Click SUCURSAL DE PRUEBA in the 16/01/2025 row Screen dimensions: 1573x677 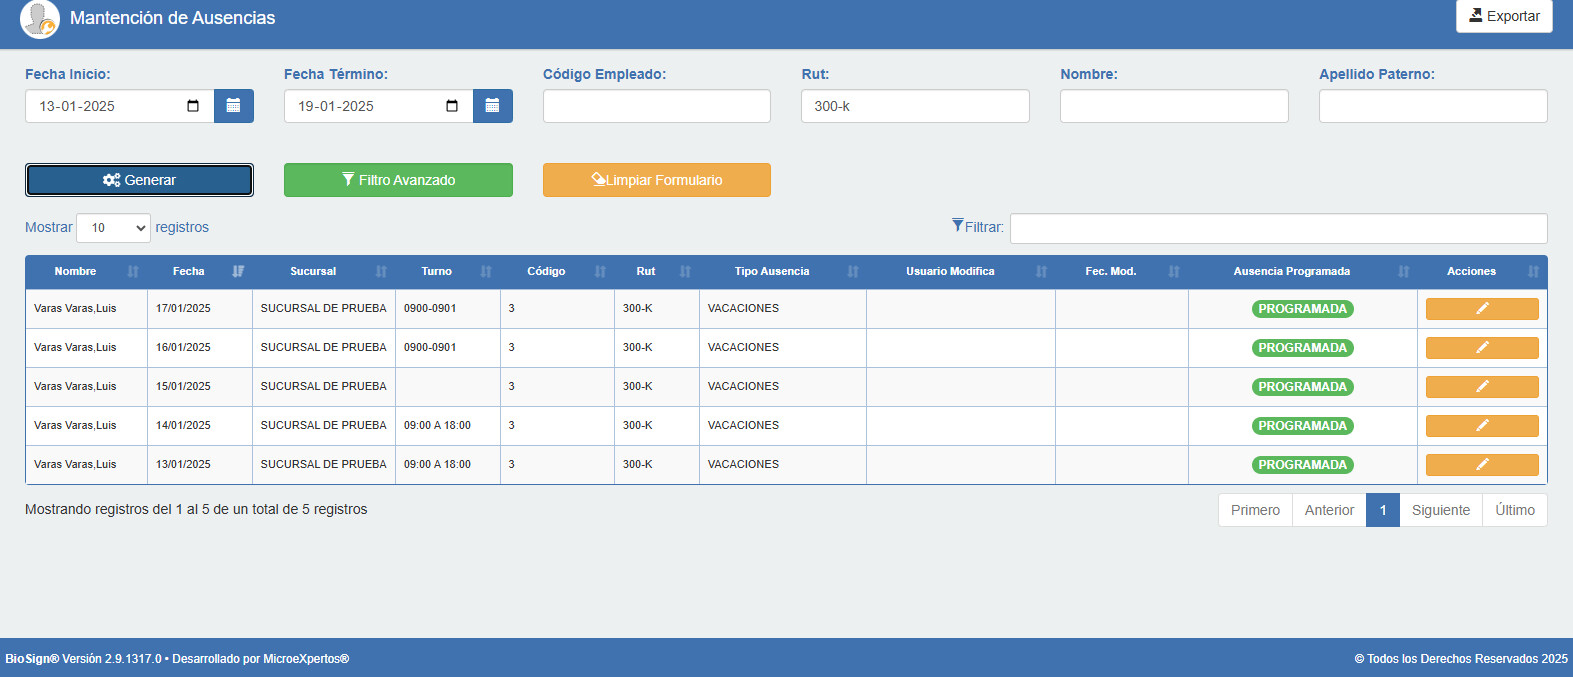pyautogui.click(x=323, y=347)
